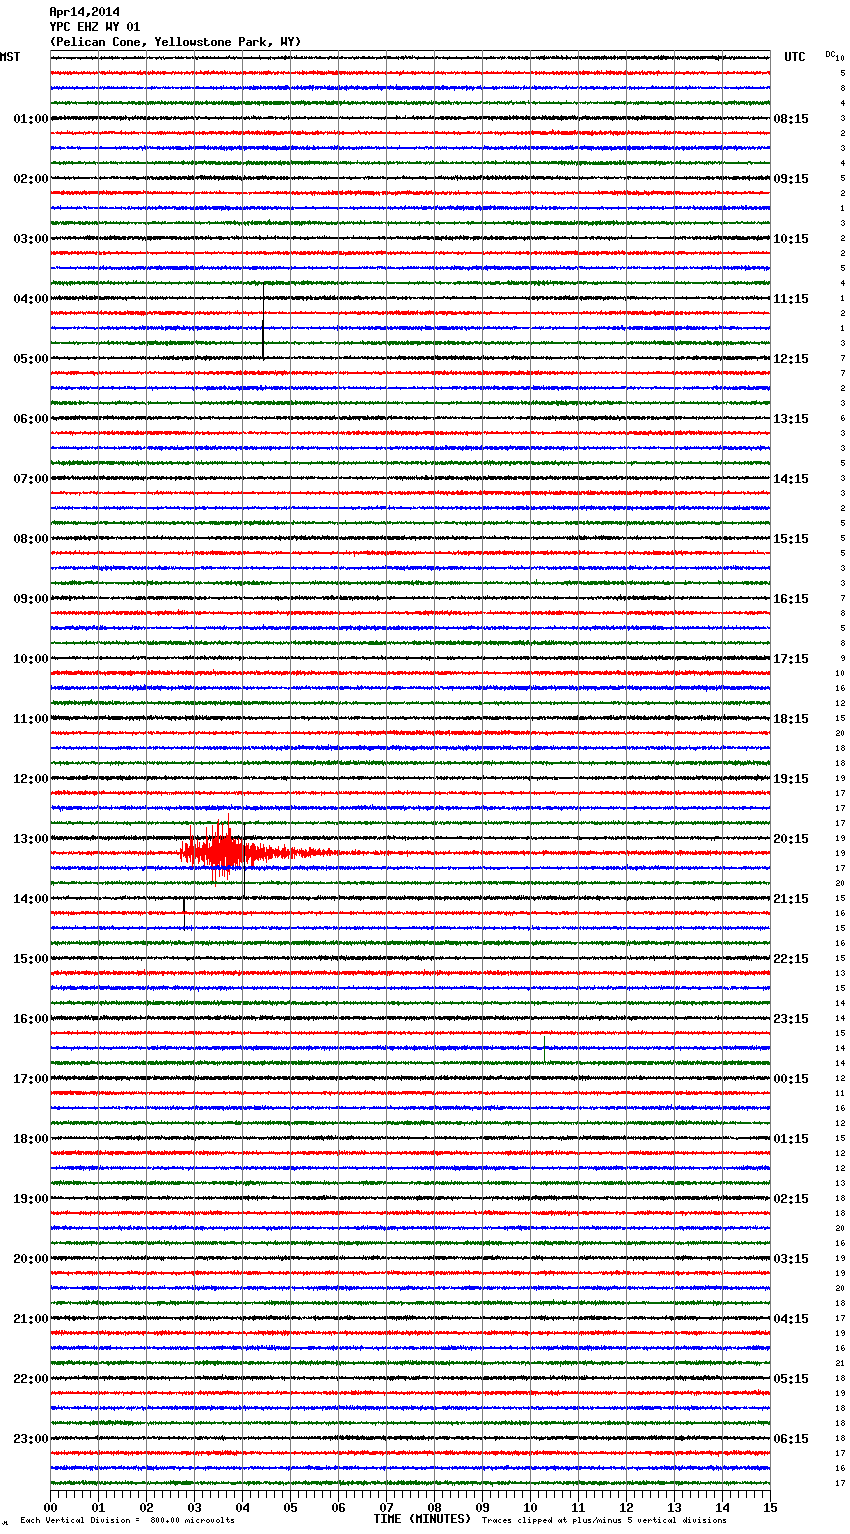The height and width of the screenshot is (1534, 850).
Task: Select the 12:00 MST time label
Action: click(31, 779)
